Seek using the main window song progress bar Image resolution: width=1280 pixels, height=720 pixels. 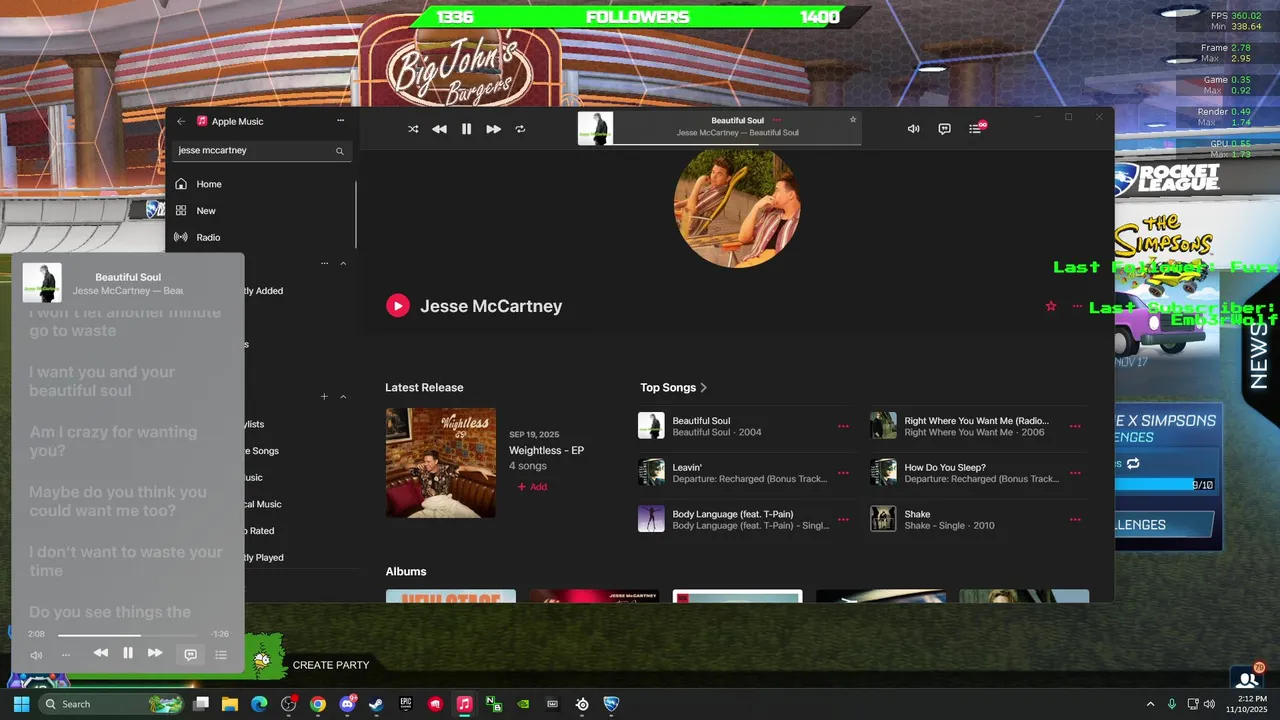coord(737,145)
